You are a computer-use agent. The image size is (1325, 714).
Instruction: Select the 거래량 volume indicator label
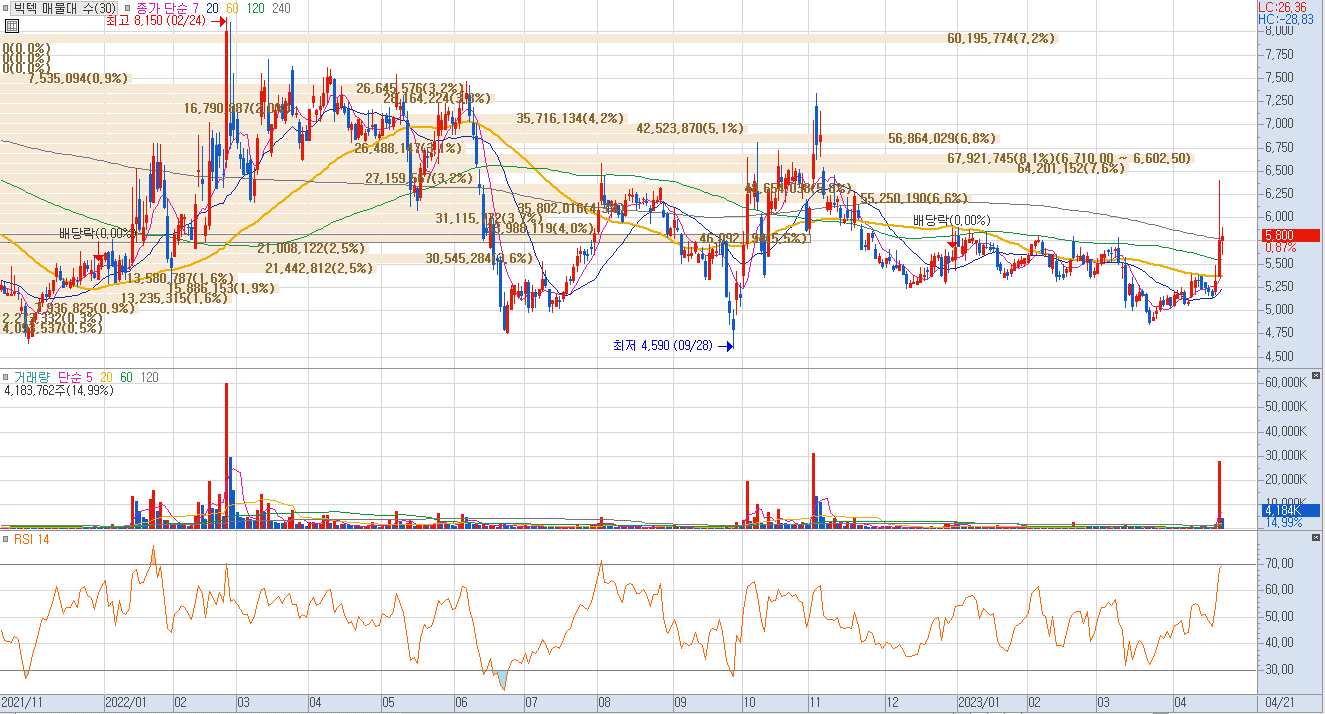[x=31, y=378]
